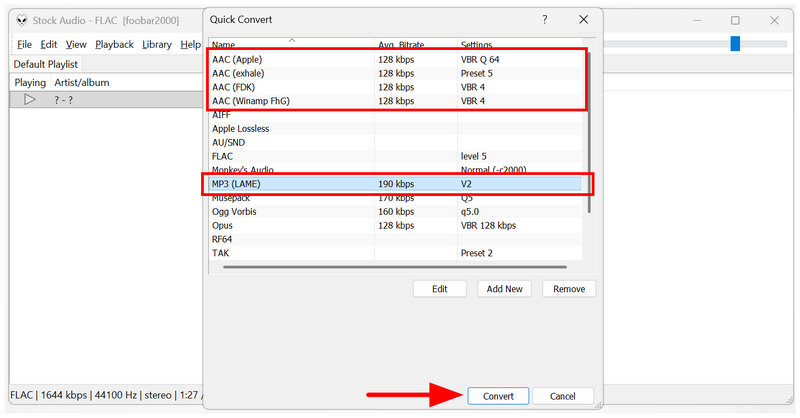Select the AU/SND format row

395,142
